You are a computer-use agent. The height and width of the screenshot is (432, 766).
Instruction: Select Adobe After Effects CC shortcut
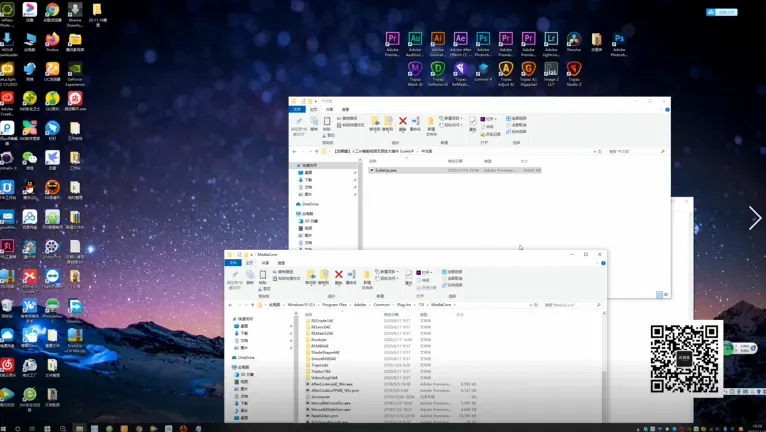tap(460, 43)
